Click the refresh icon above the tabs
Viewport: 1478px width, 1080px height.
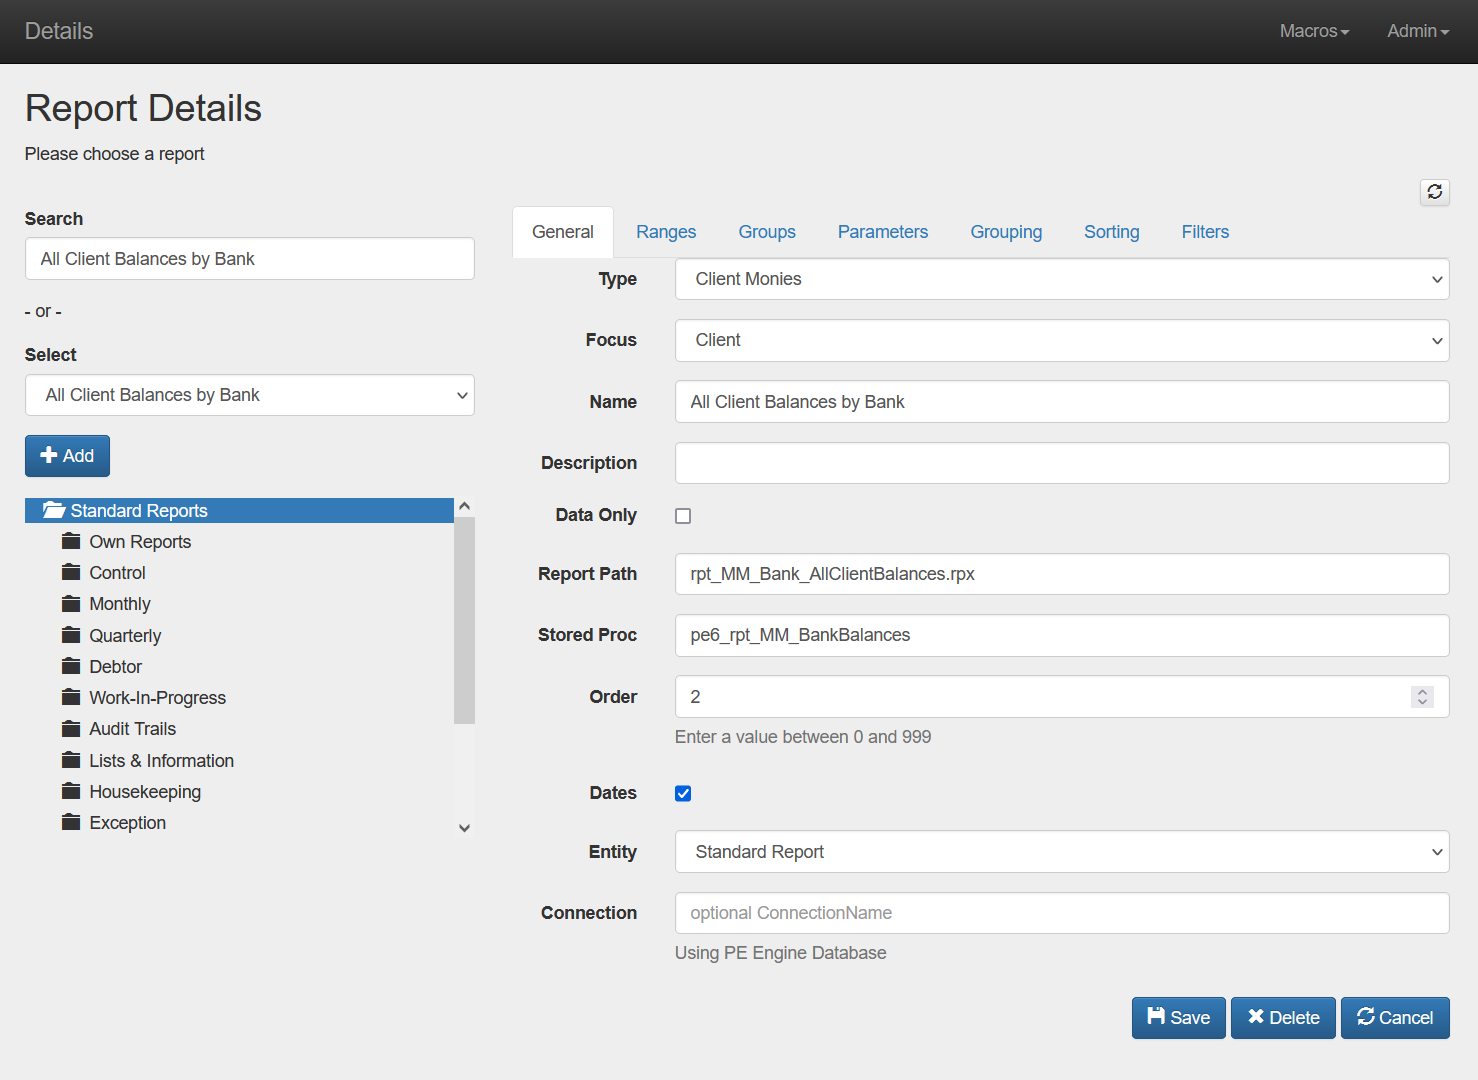tap(1435, 192)
